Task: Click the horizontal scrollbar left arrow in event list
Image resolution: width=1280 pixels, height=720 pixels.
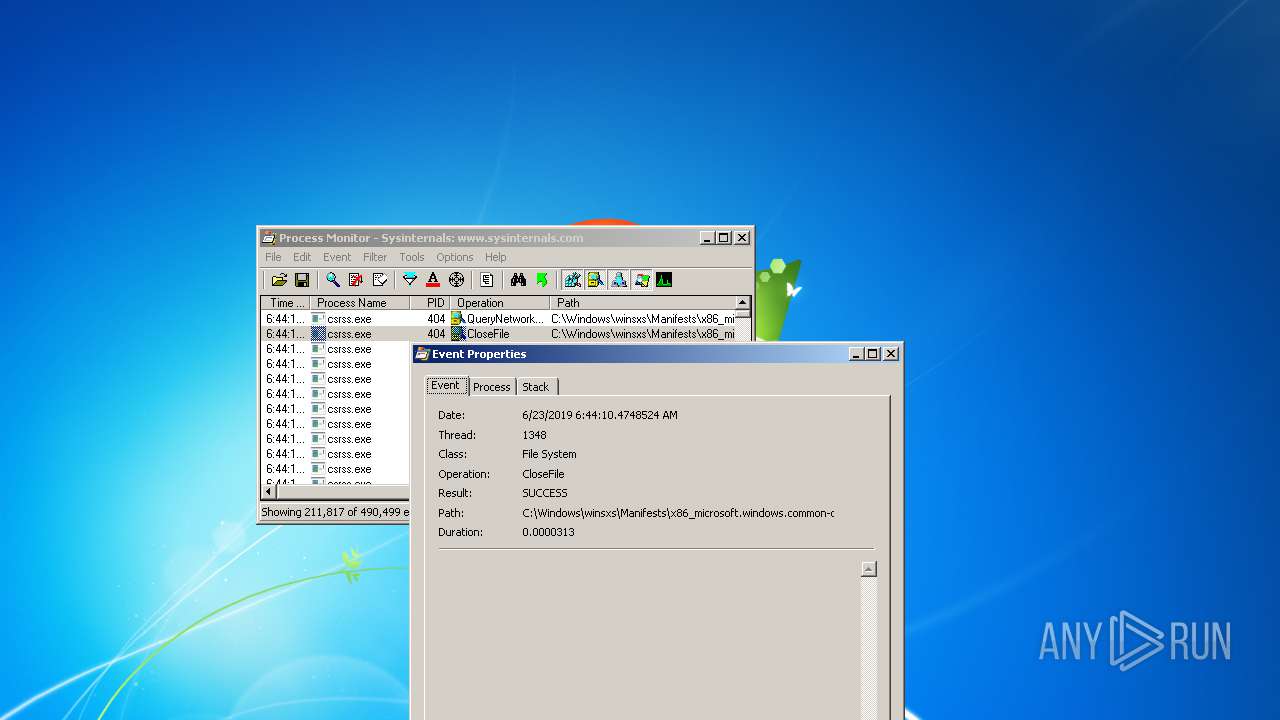Action: click(268, 492)
